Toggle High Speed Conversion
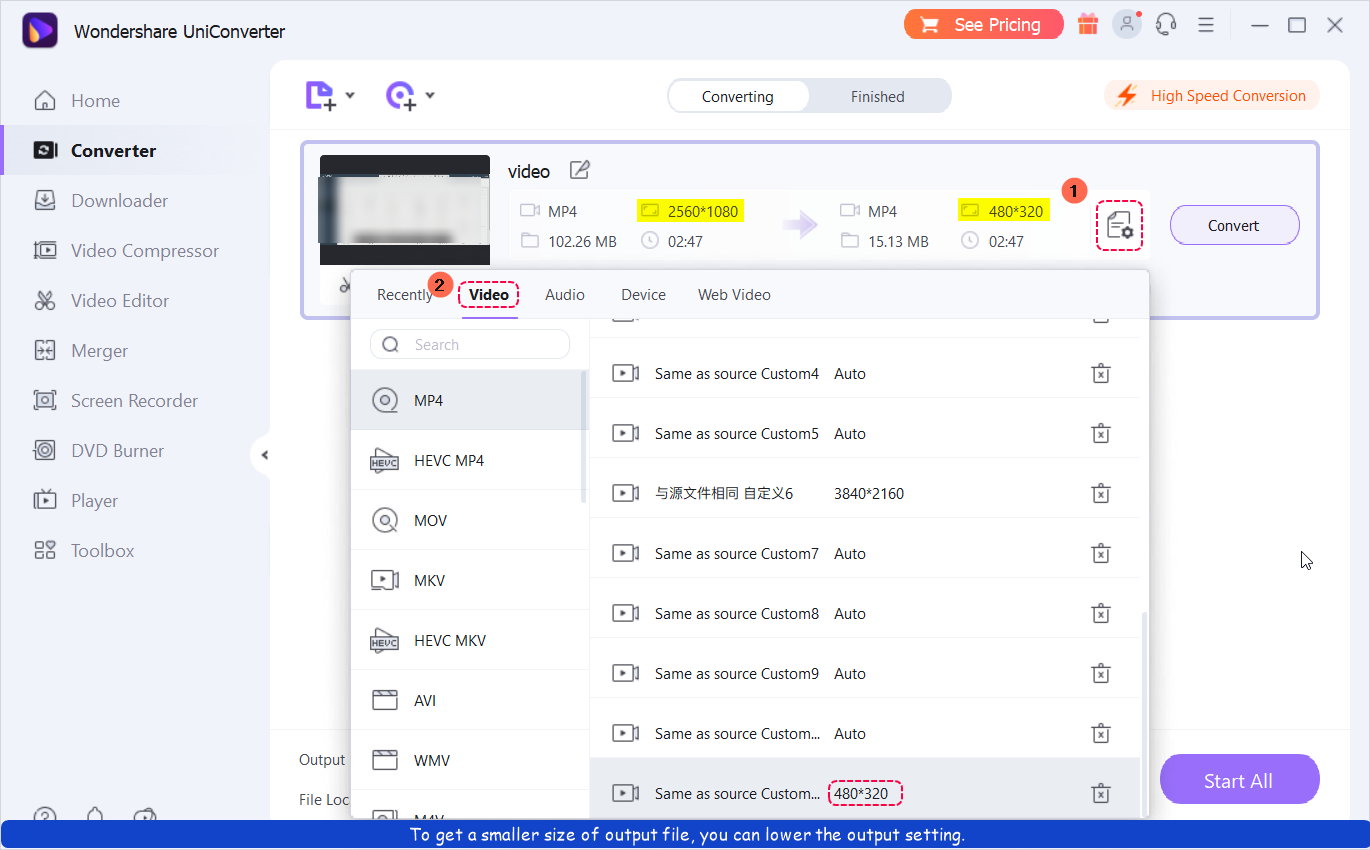The height and width of the screenshot is (850, 1370). coord(1212,96)
